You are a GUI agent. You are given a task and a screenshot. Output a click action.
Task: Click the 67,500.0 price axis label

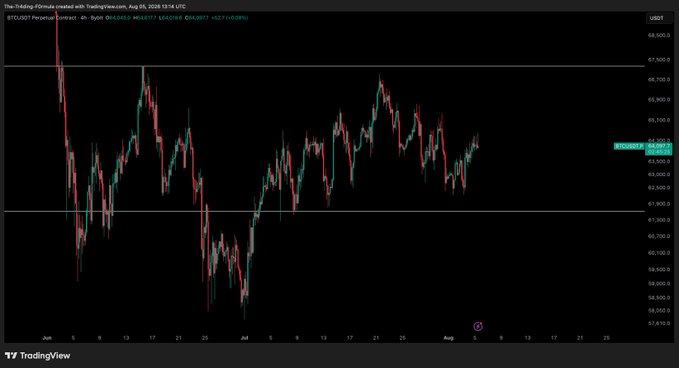pyautogui.click(x=659, y=60)
